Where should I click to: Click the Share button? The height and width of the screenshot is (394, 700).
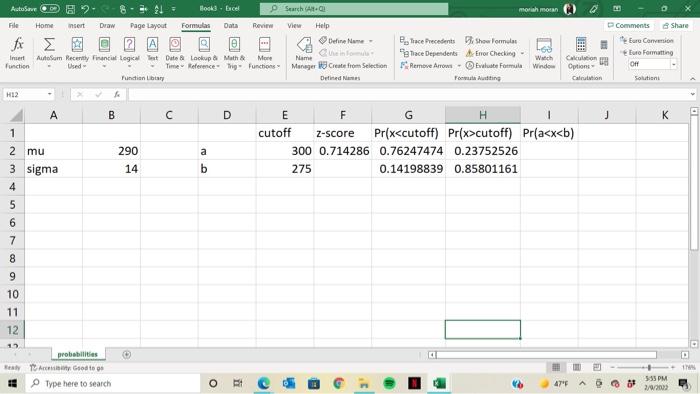click(675, 25)
